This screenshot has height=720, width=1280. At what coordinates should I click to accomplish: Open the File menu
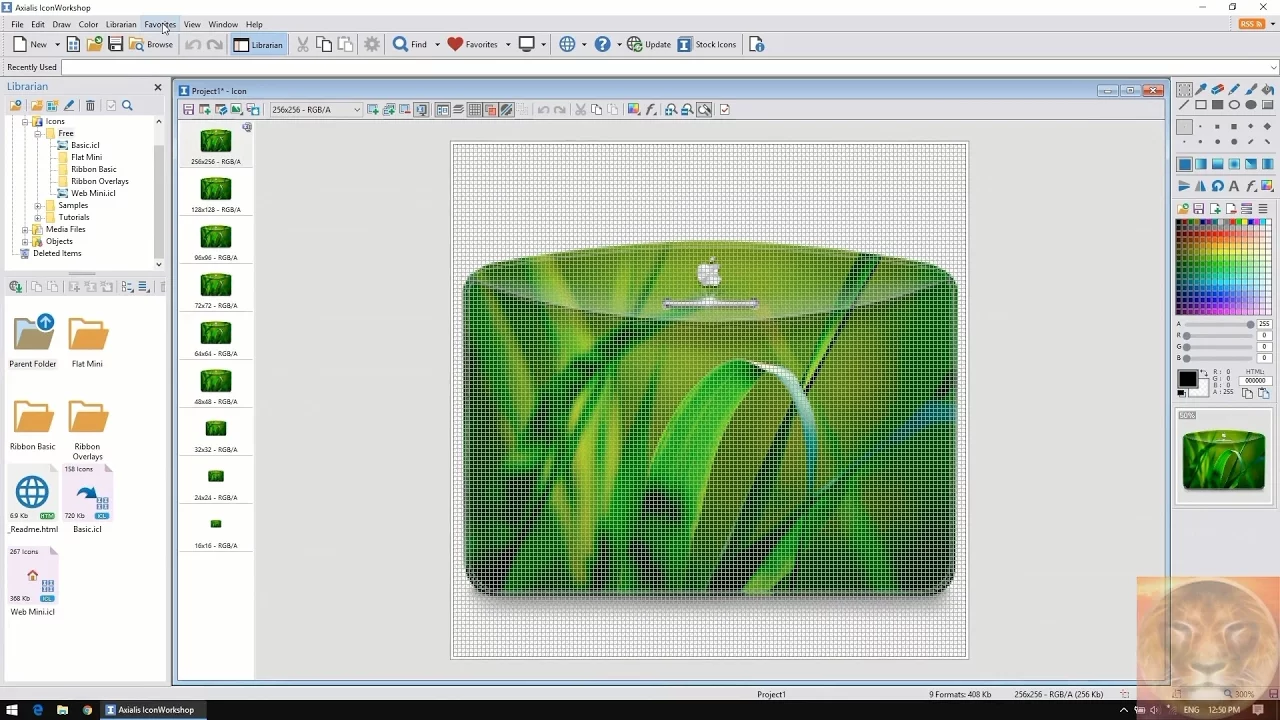17,24
